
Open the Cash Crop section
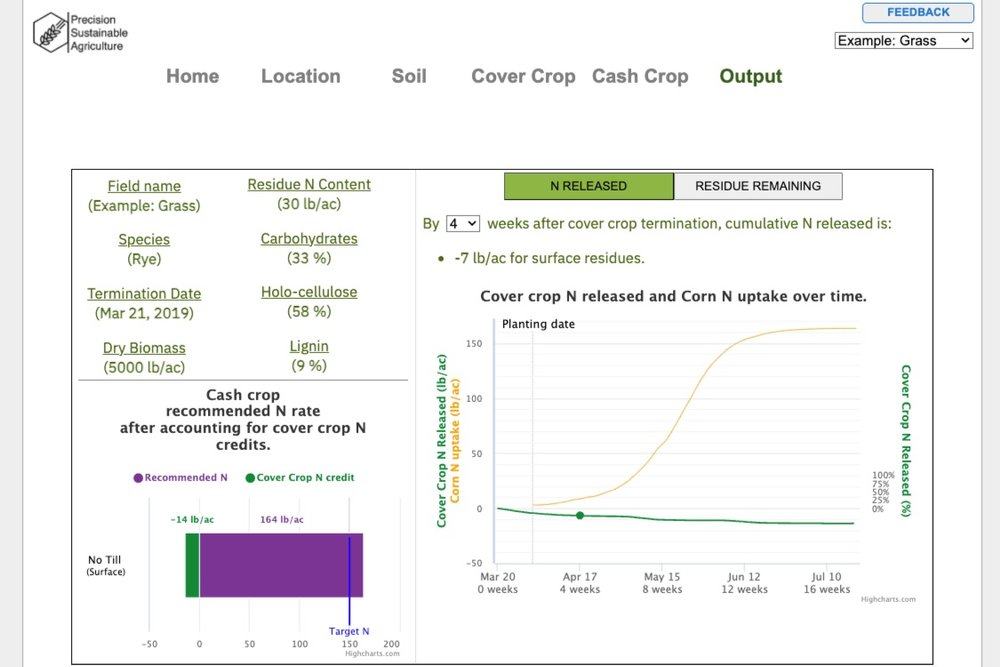click(640, 76)
